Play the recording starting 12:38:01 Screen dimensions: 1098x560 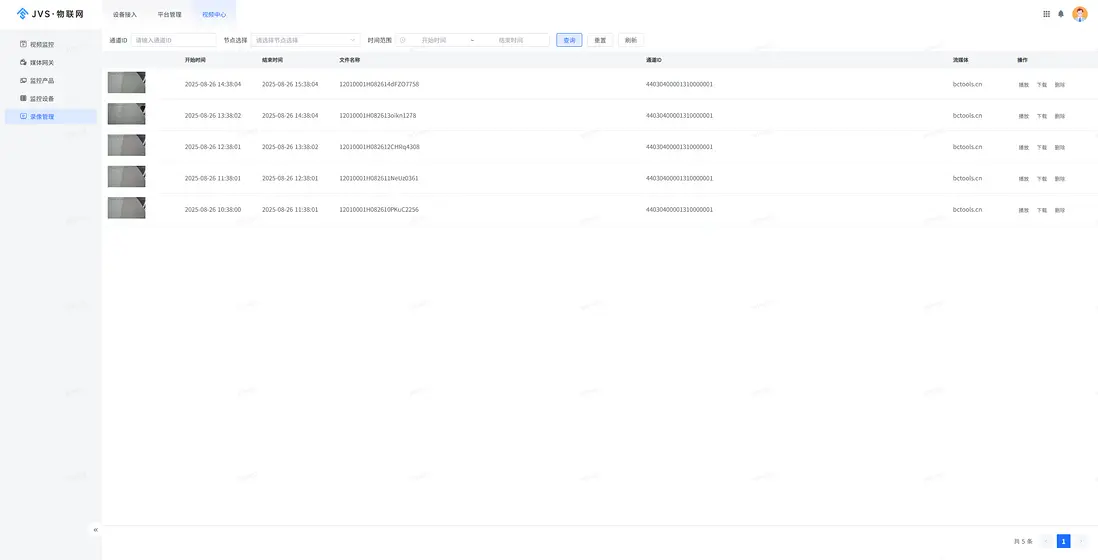(x=1024, y=148)
